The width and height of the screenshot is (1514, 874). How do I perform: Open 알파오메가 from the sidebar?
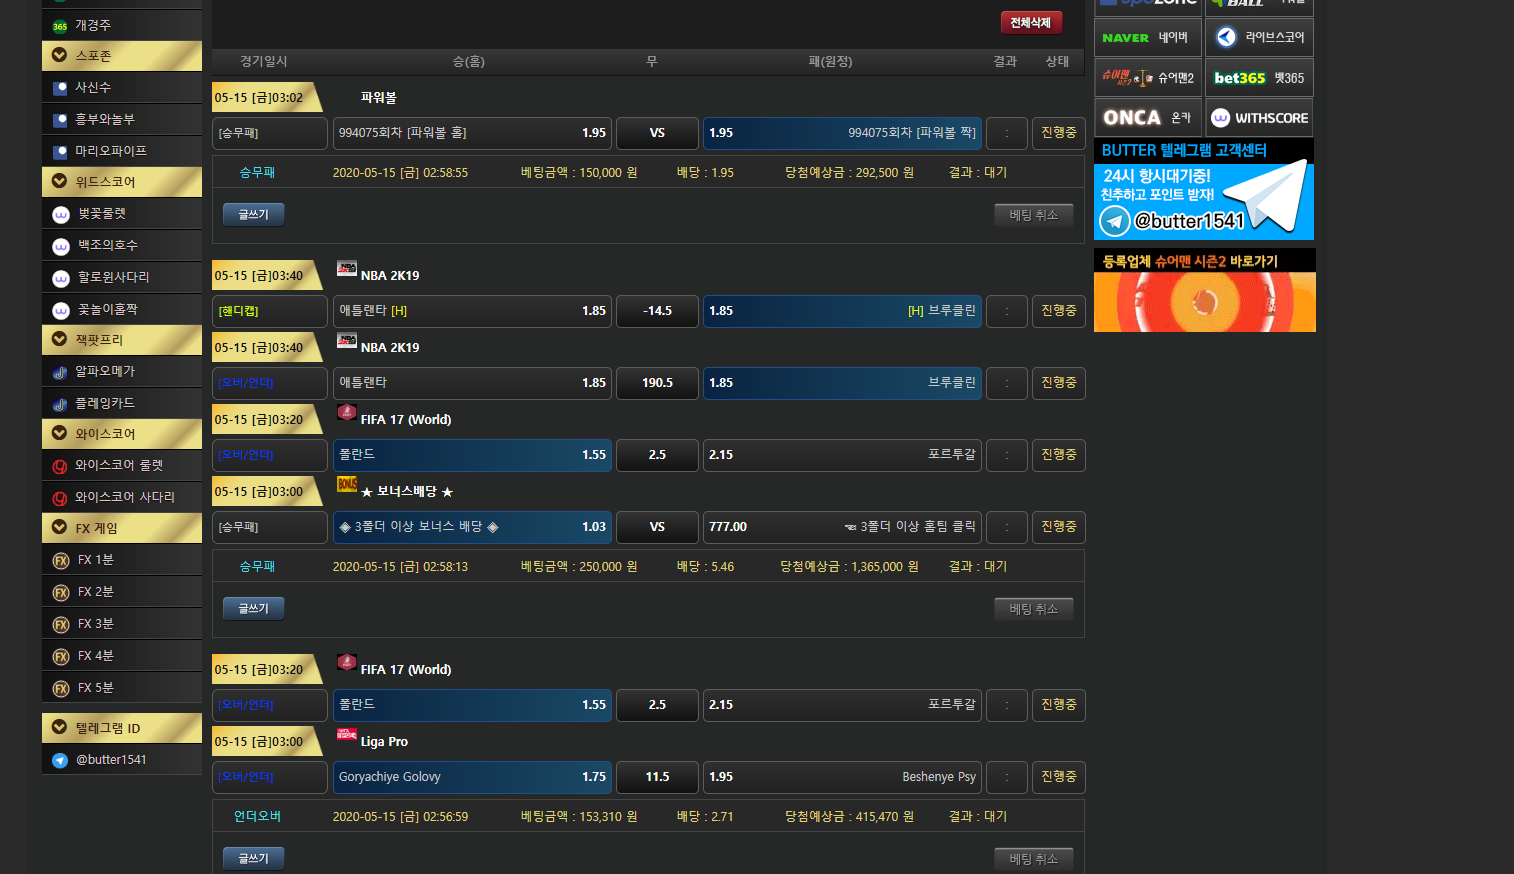(60, 372)
